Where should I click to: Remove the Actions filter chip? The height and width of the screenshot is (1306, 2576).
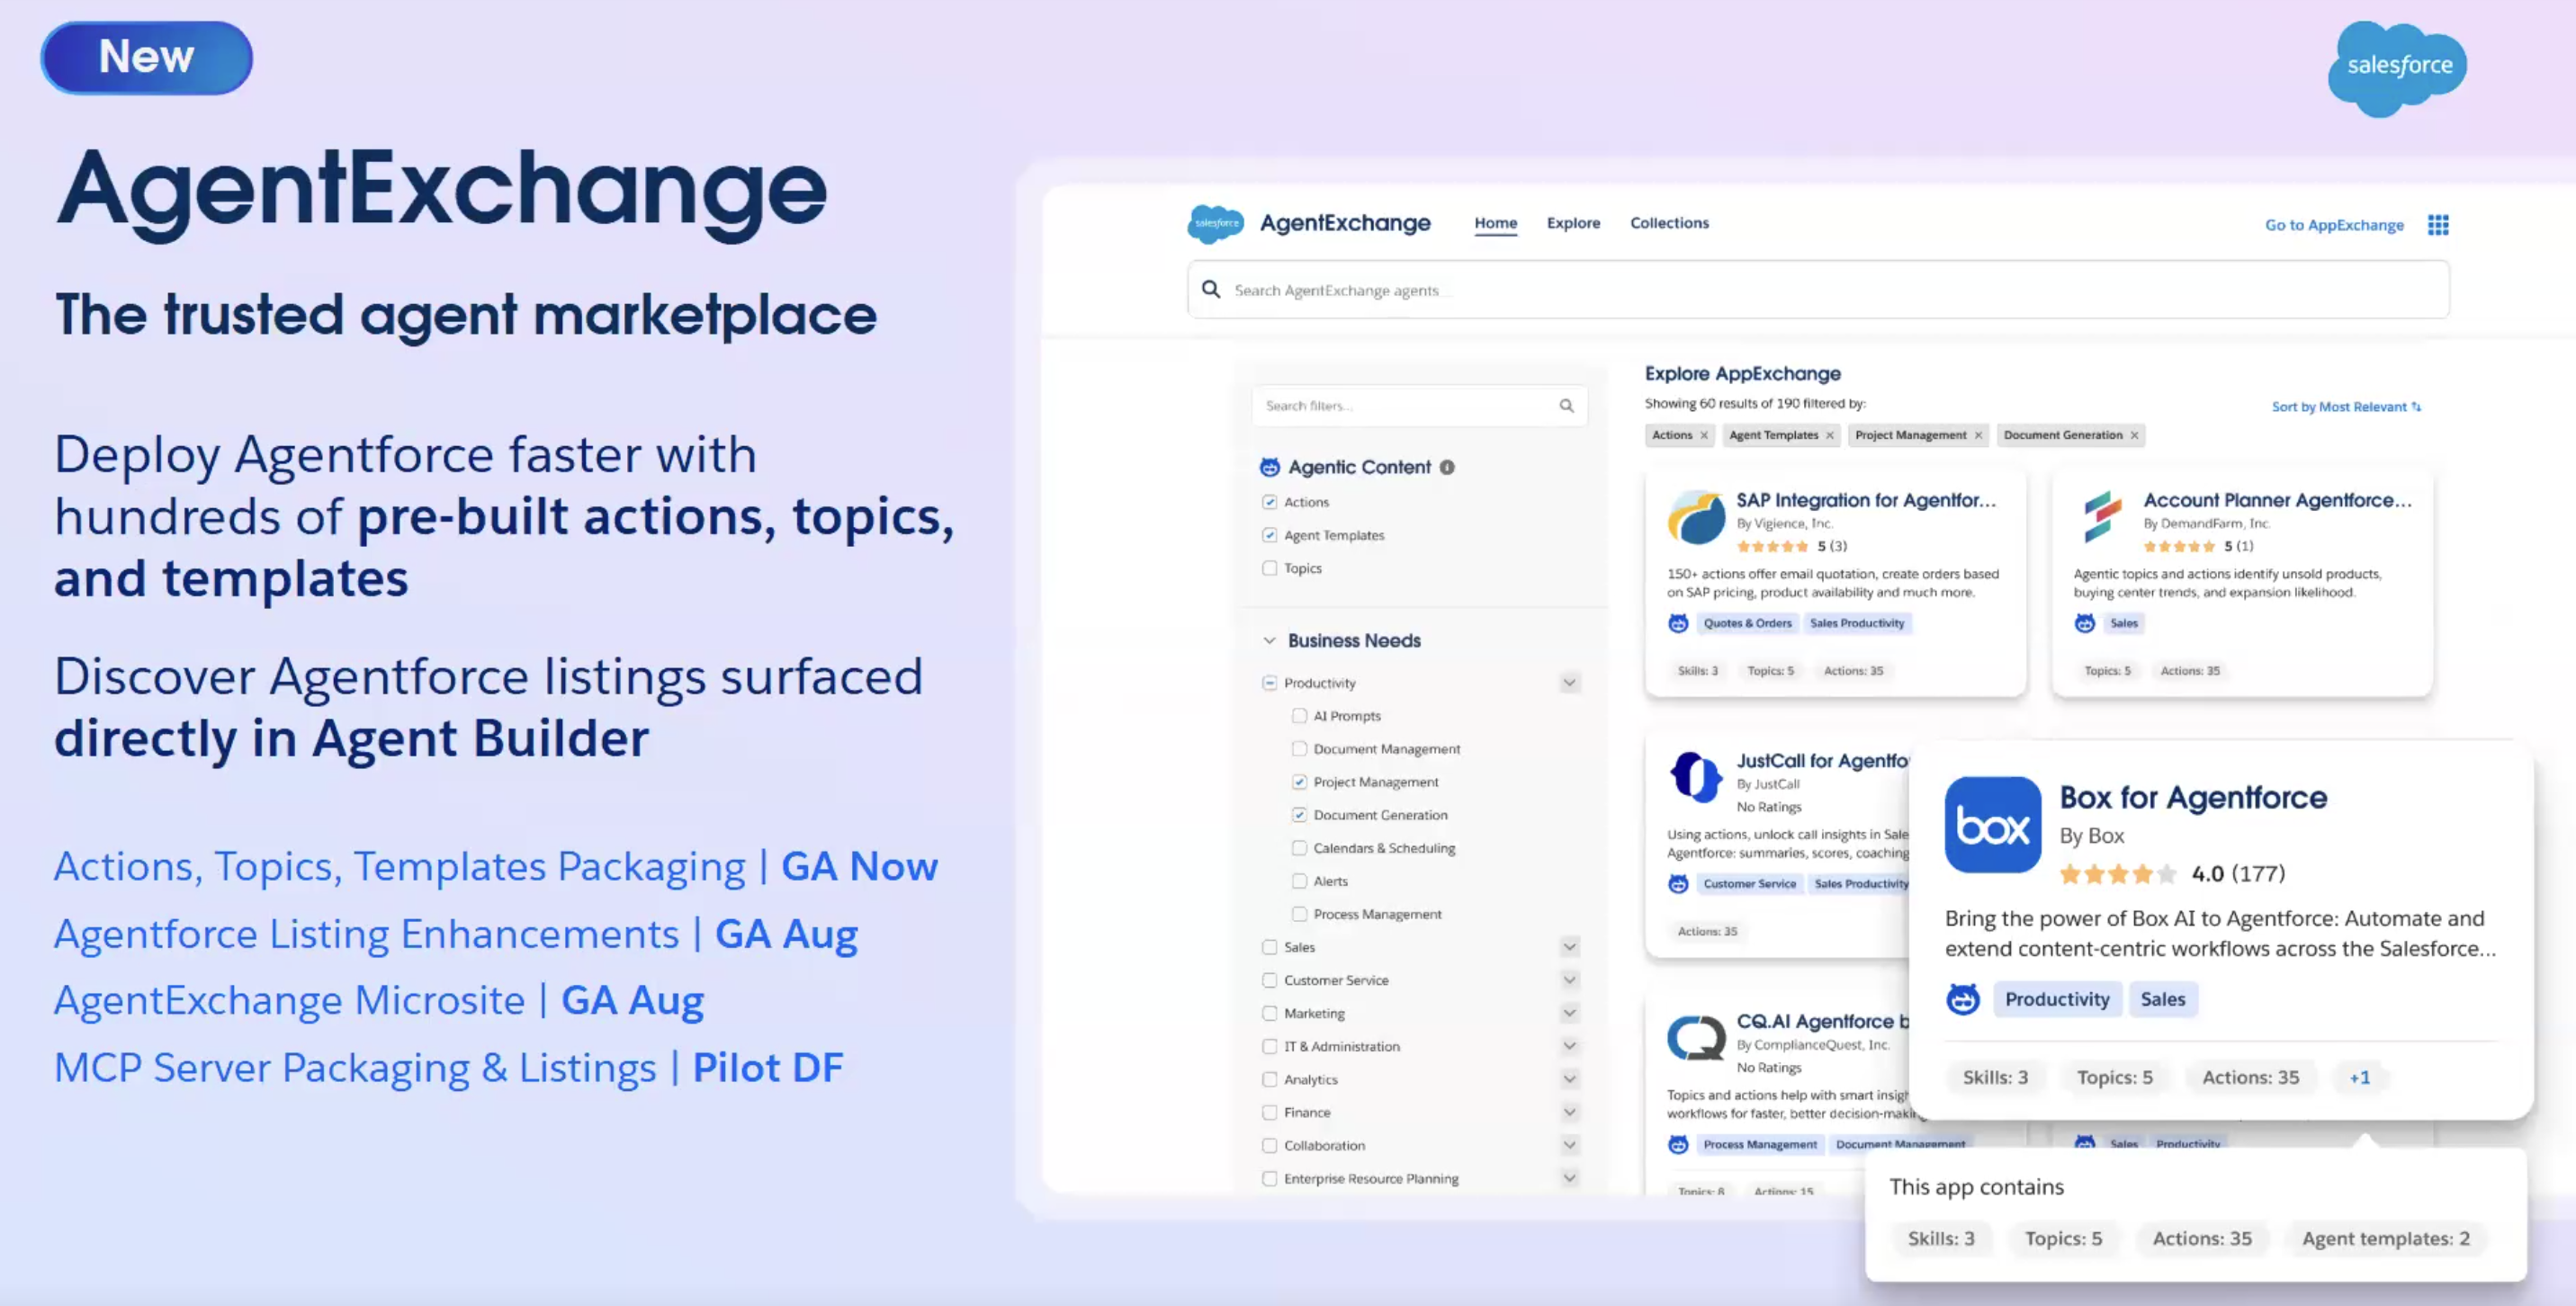coord(1704,435)
